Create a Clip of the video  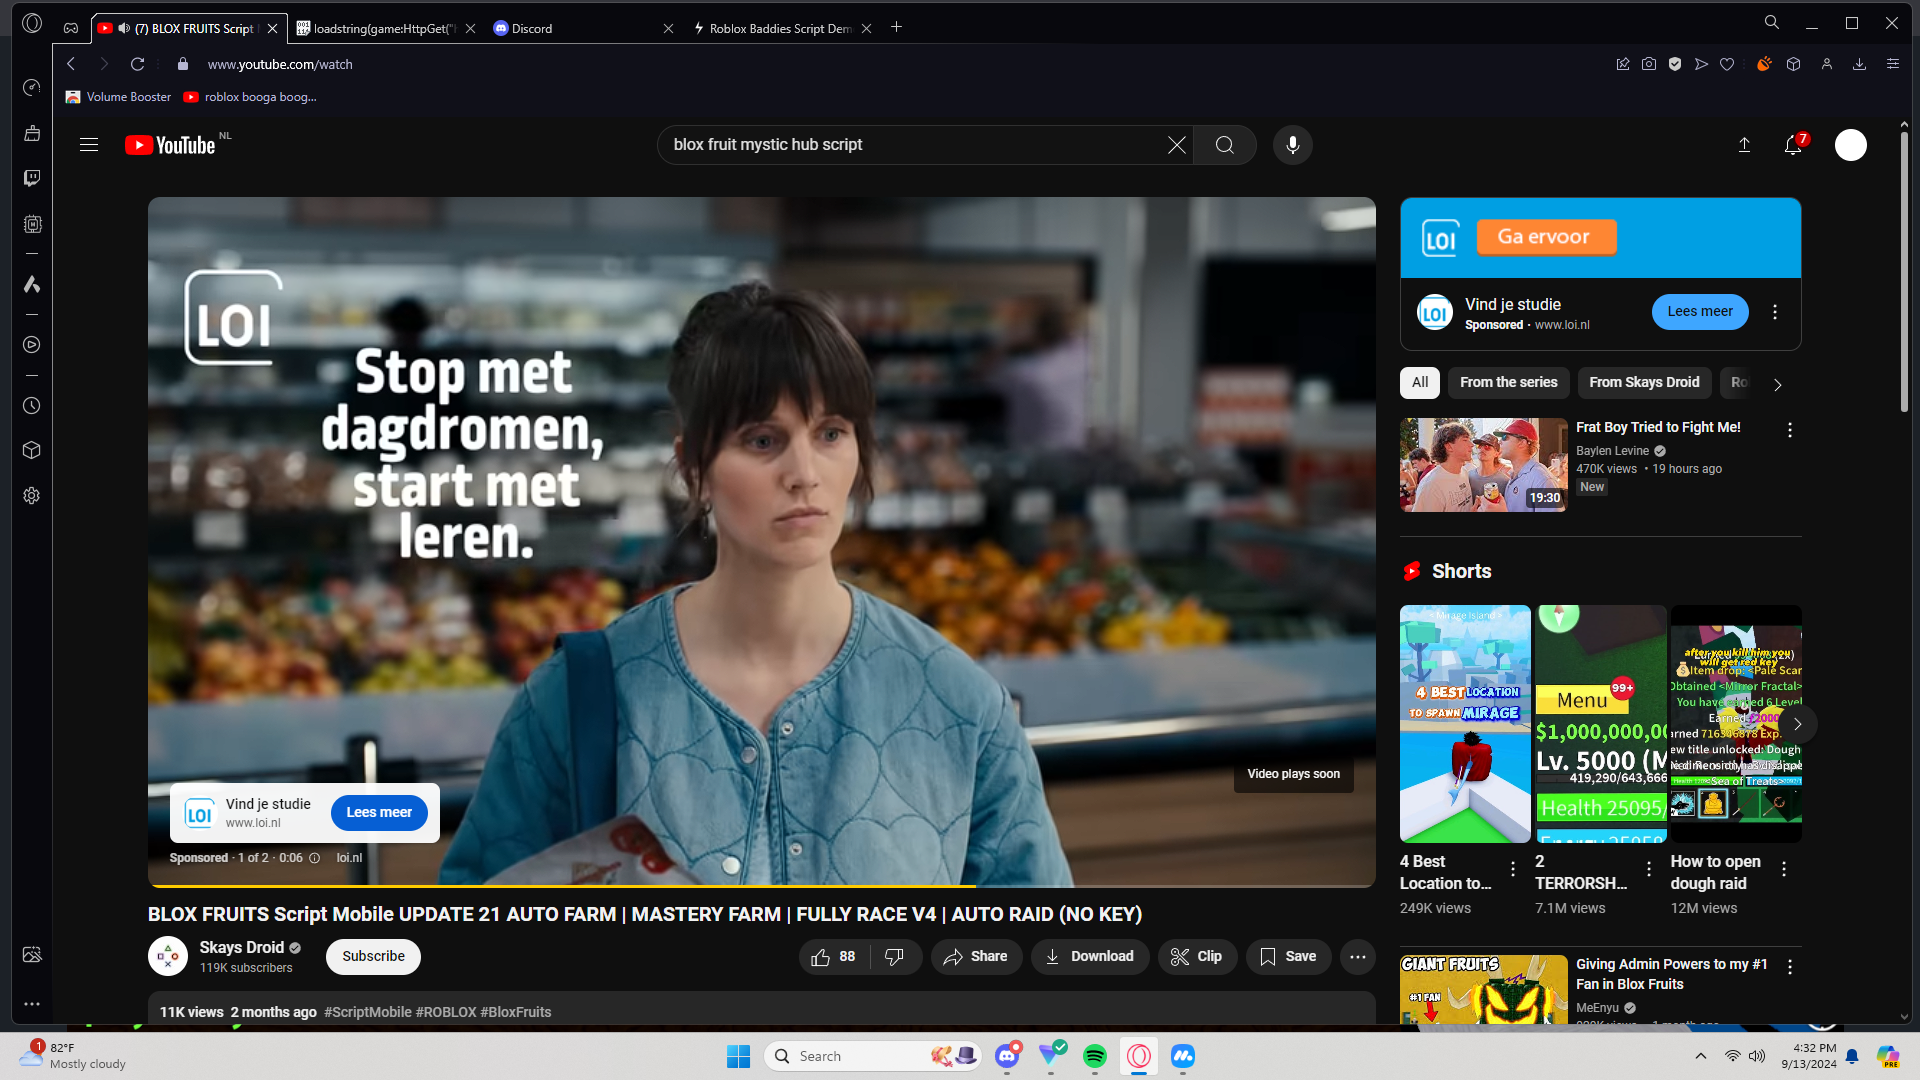pyautogui.click(x=1197, y=957)
